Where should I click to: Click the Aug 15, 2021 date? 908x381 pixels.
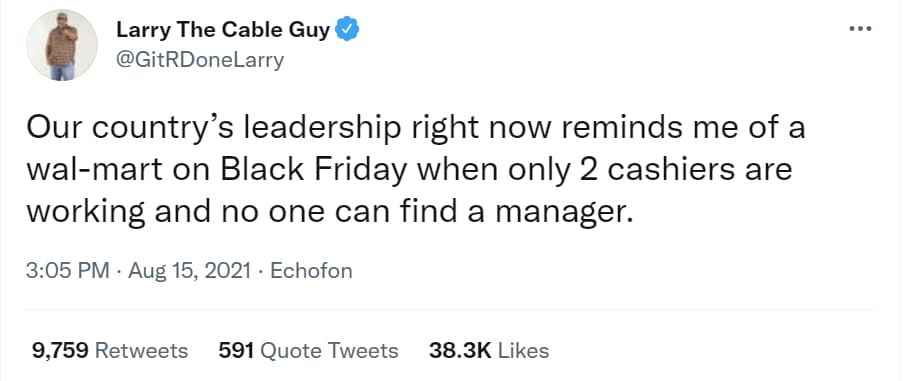[x=190, y=271]
